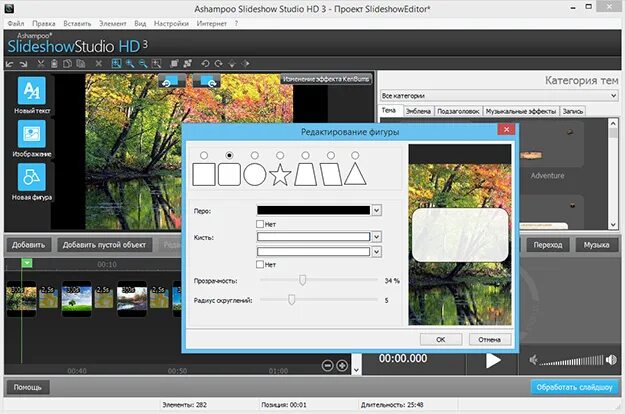Click rotate-right button above the preview image
The height and width of the screenshot is (414, 625).
(206, 81)
